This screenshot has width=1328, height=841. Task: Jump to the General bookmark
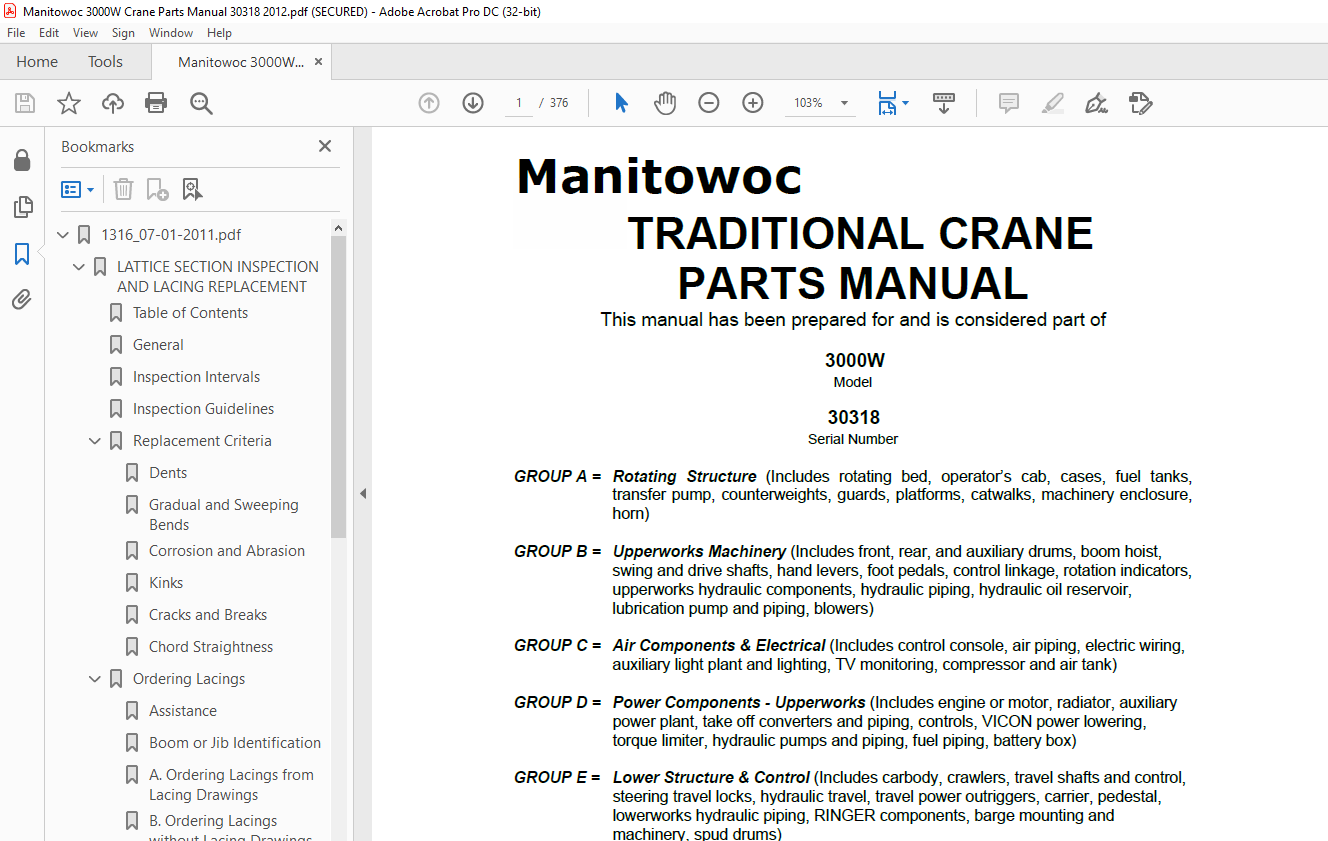(158, 345)
